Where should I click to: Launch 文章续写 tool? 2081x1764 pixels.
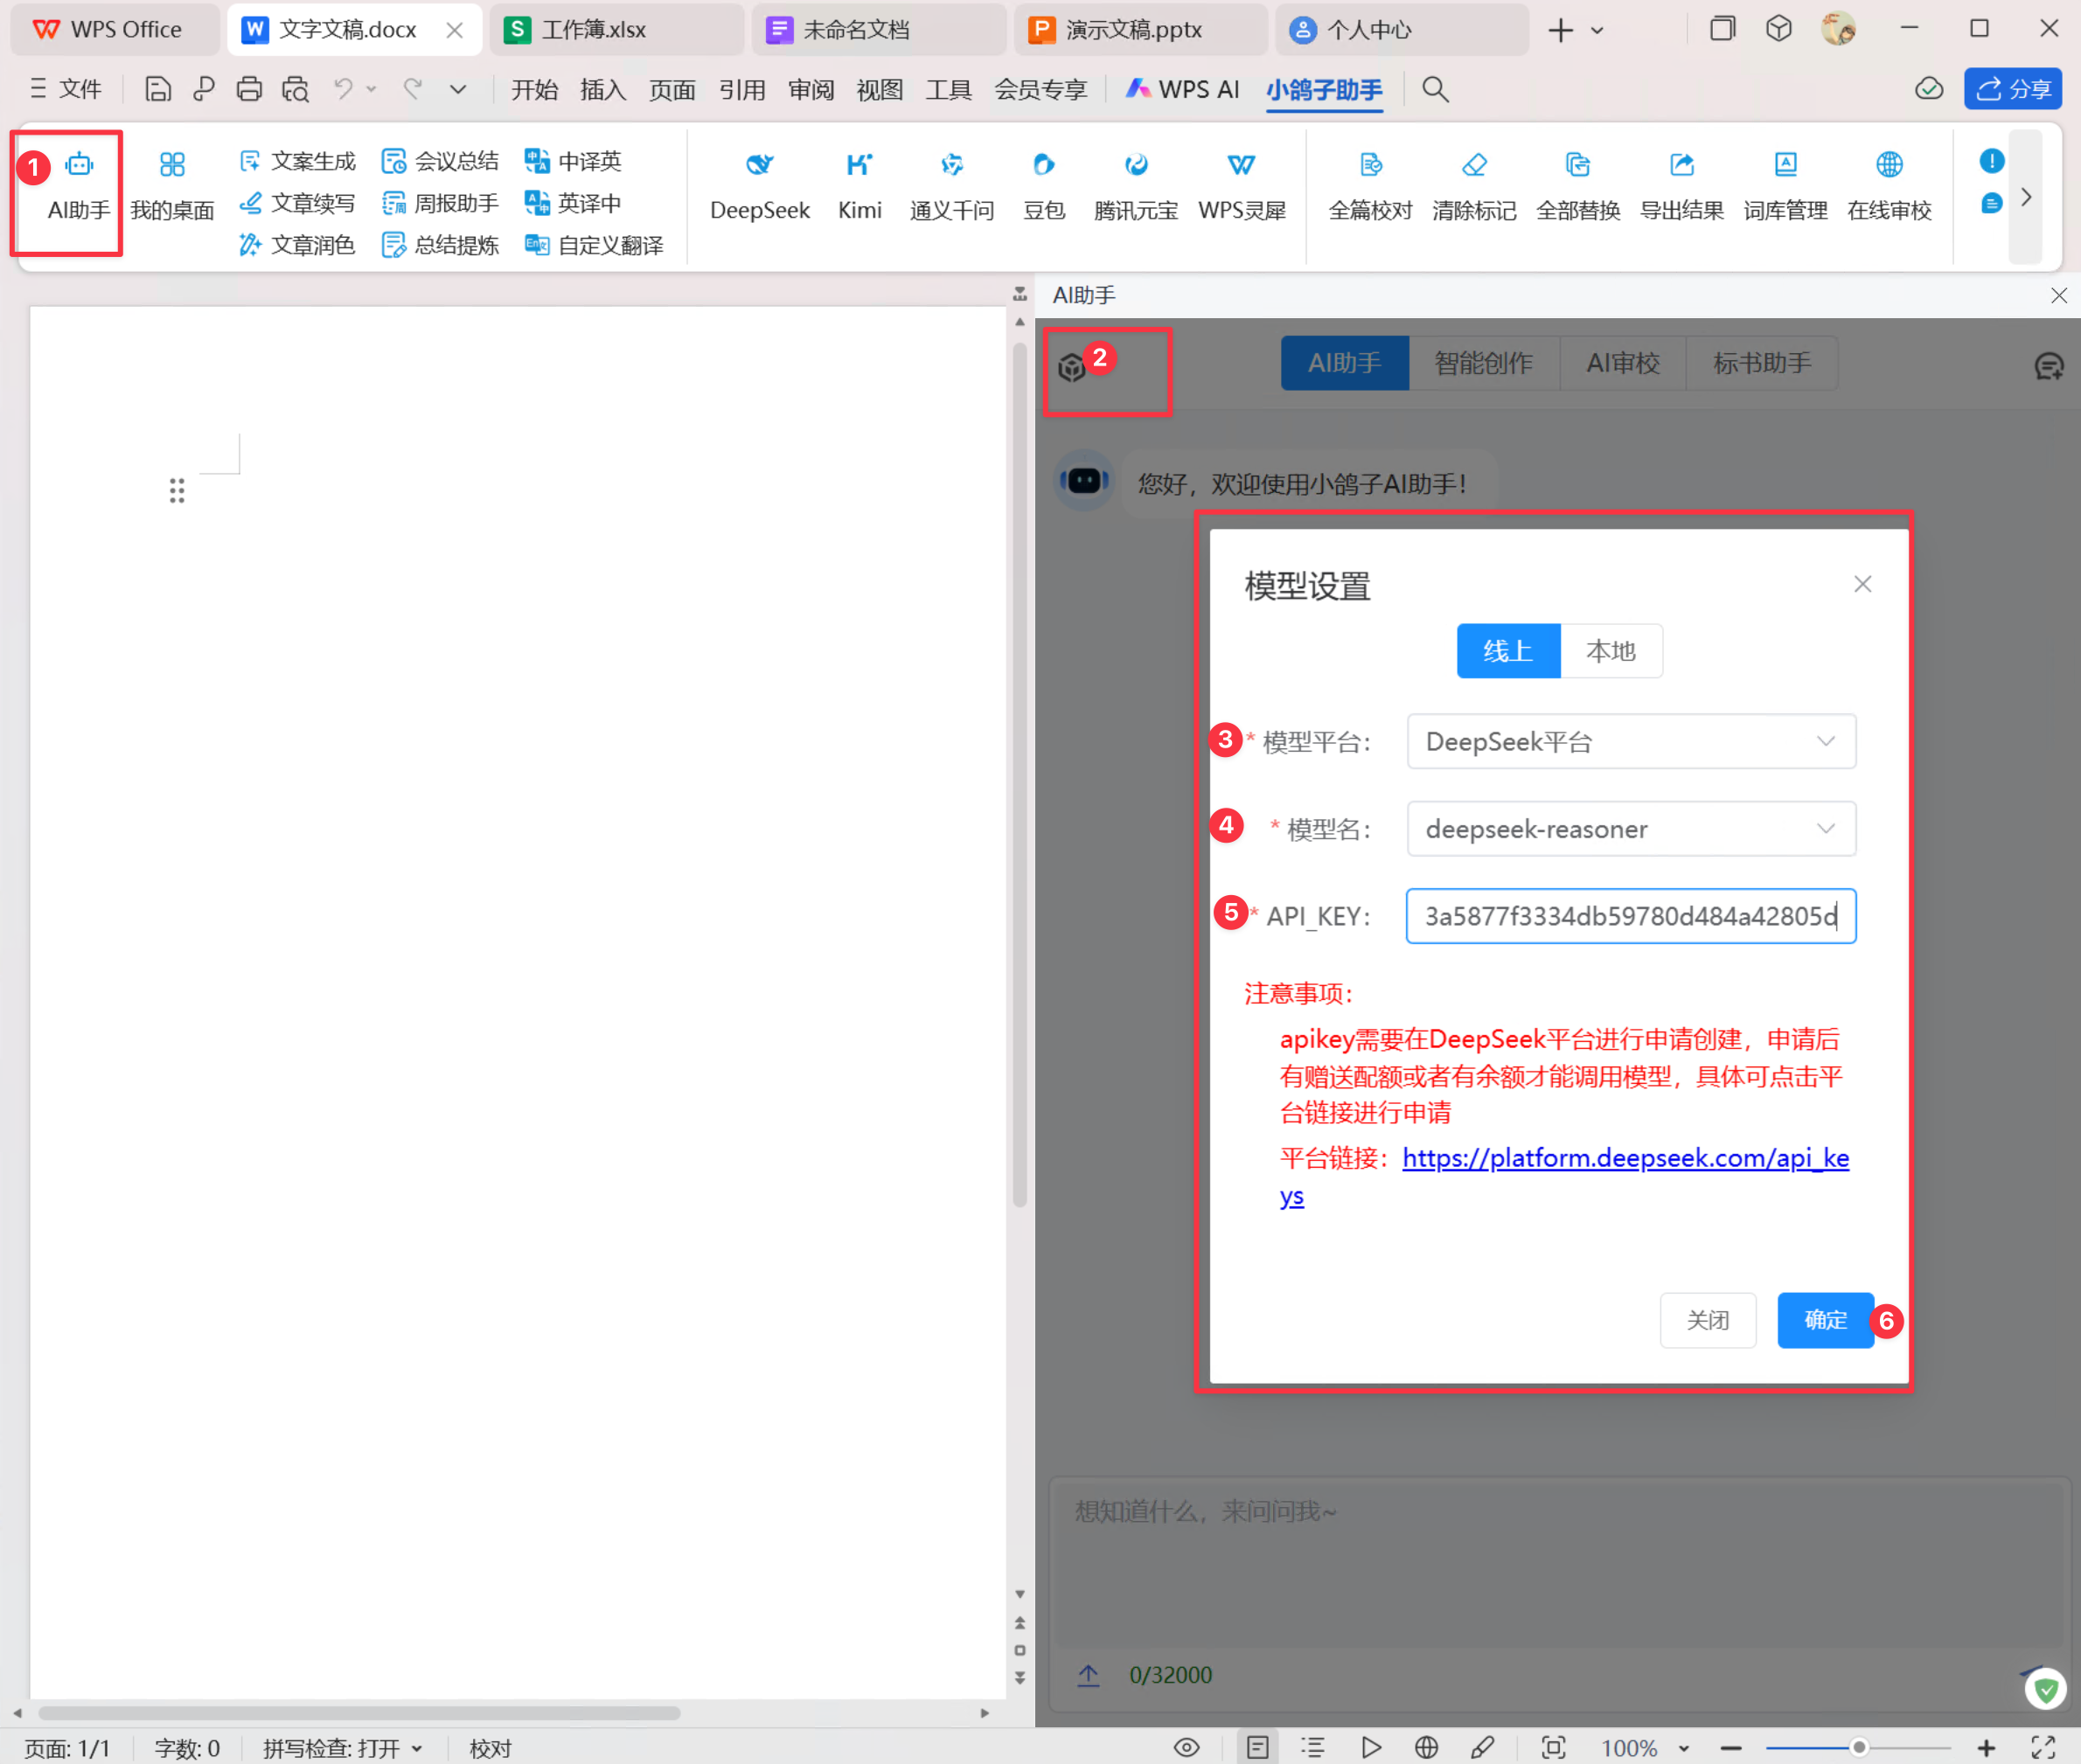(297, 203)
